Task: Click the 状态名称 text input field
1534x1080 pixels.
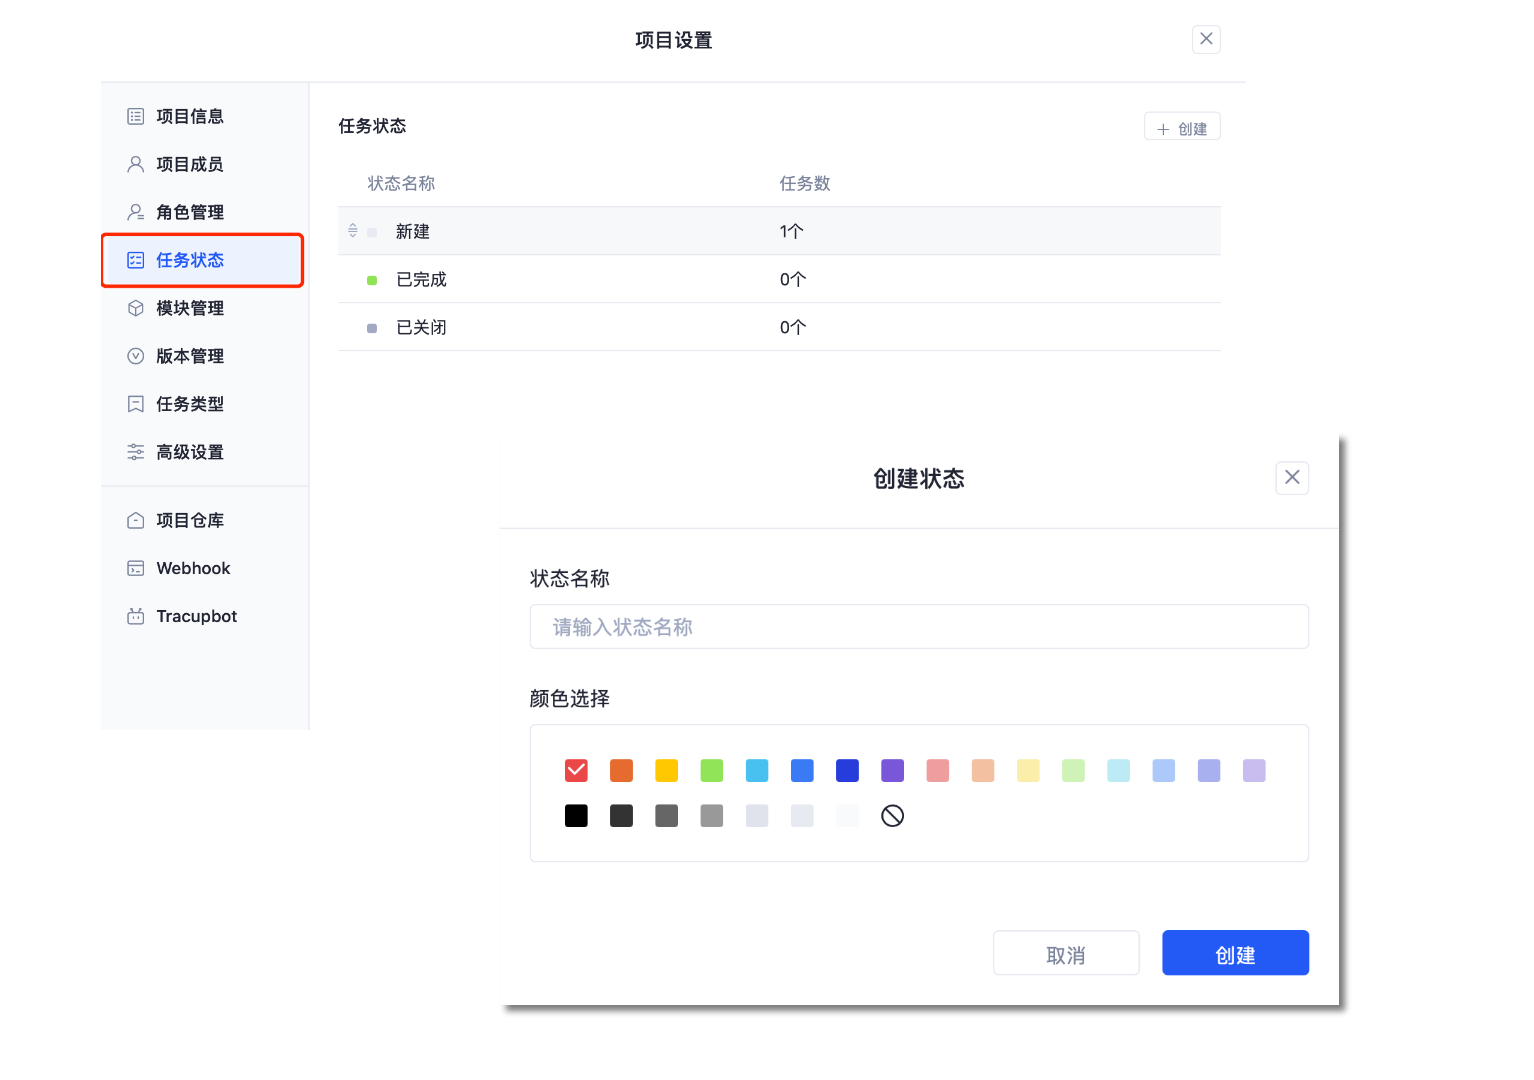Action: coord(918,627)
